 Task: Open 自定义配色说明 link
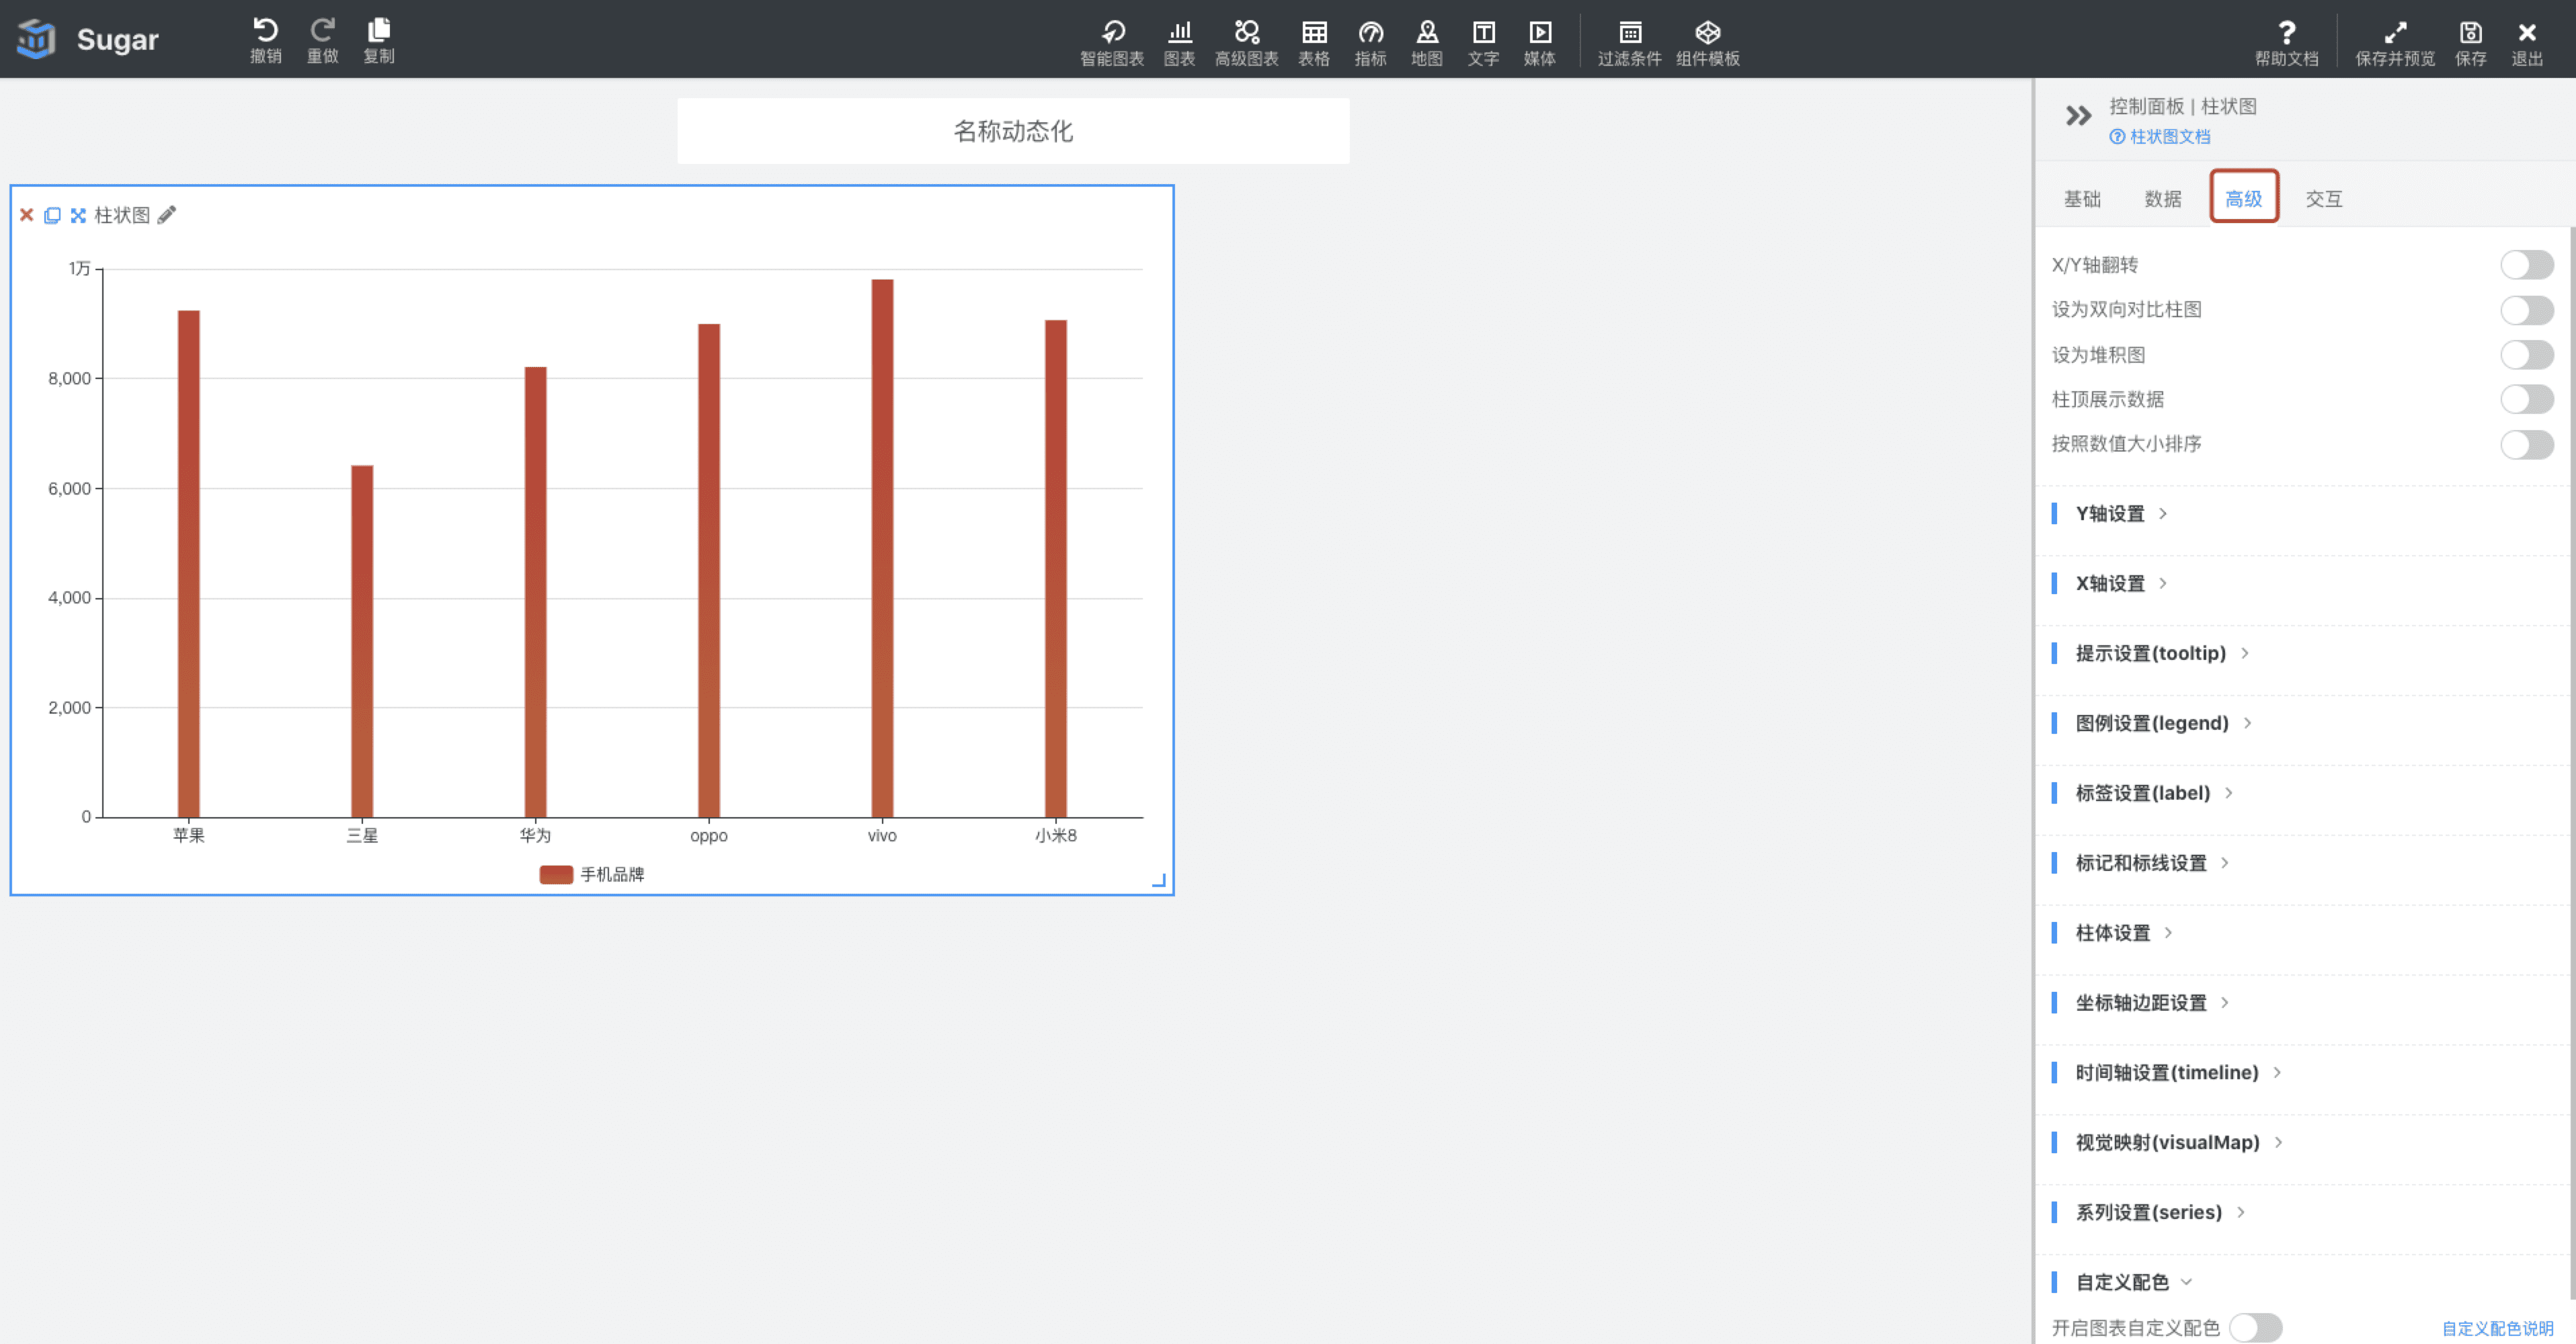click(x=2498, y=1329)
